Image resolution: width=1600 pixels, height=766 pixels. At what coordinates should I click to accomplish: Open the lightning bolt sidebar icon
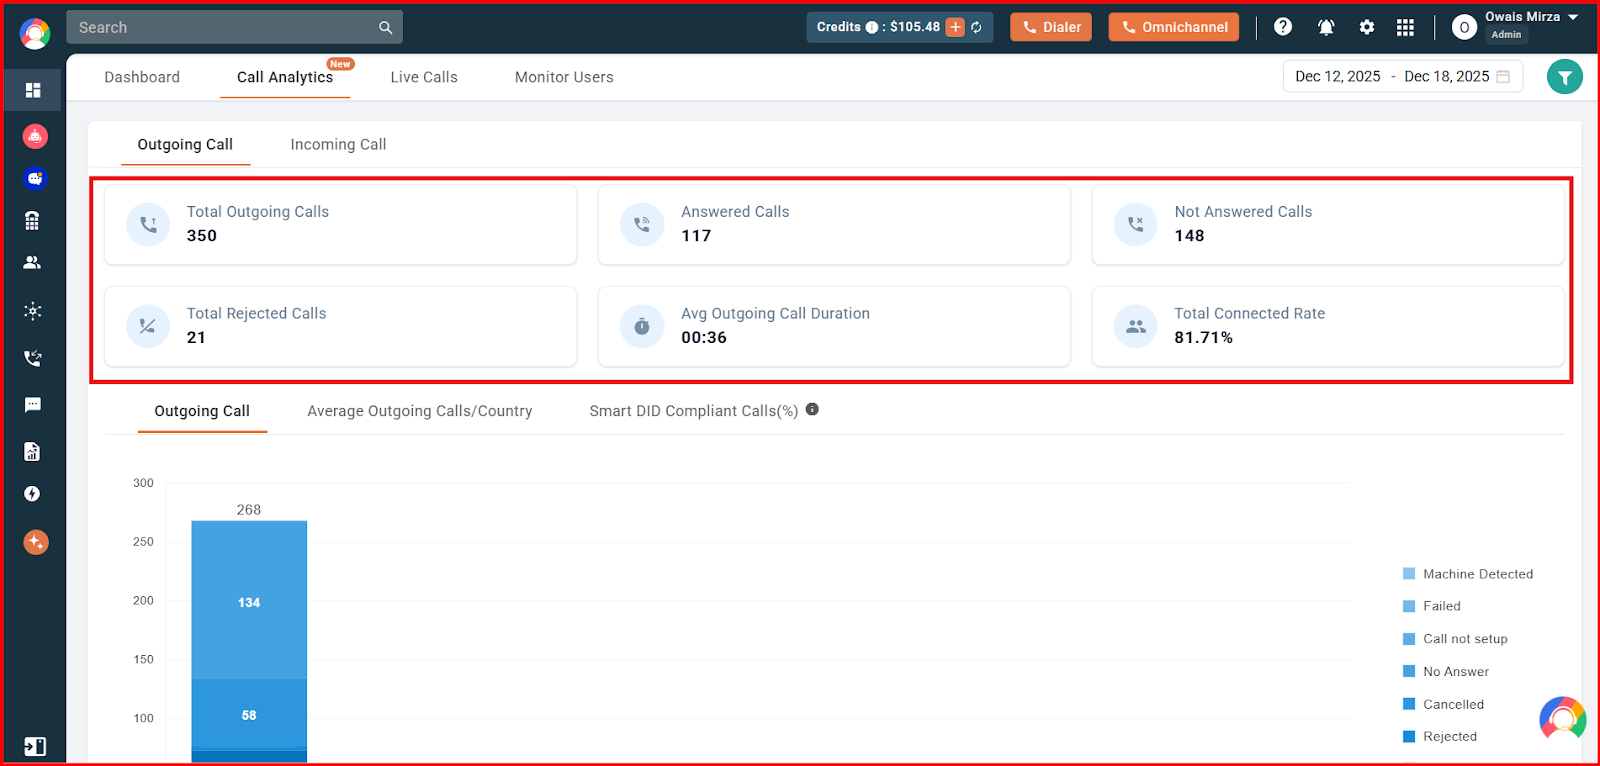(33, 494)
